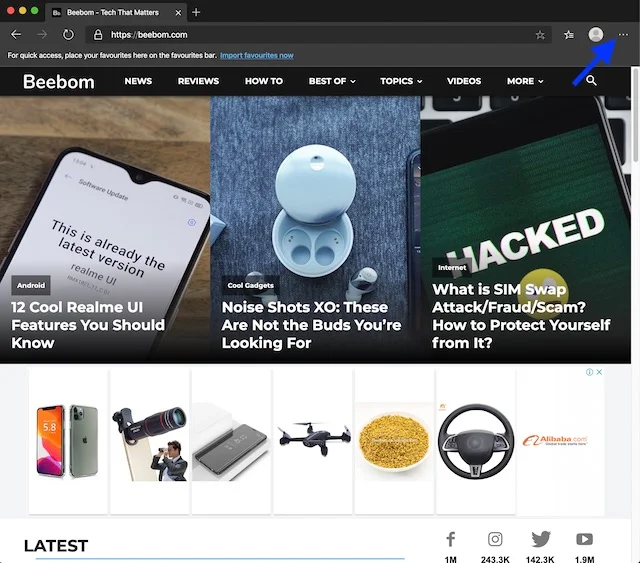Viewport: 640px width, 563px height.
Task: Click the address bar showing beebom.com
Action: [318, 35]
